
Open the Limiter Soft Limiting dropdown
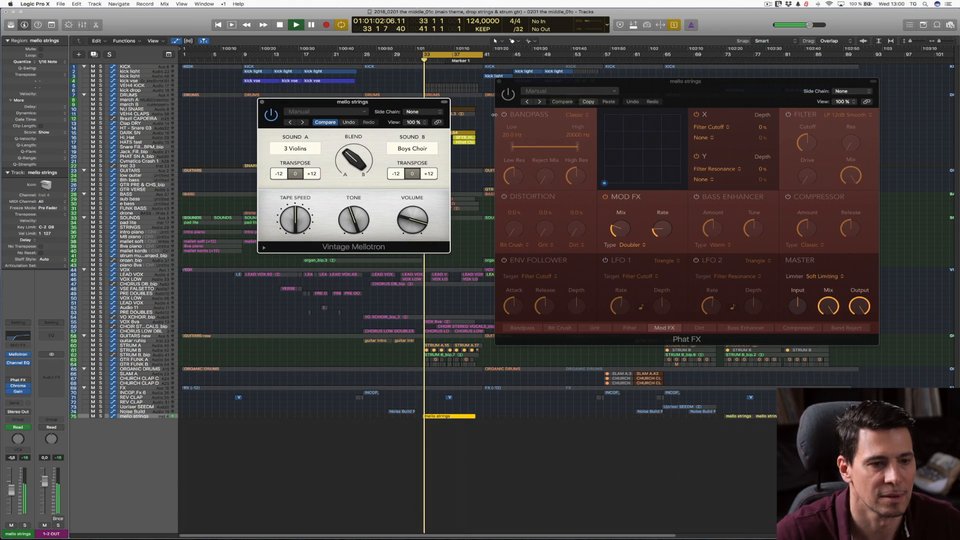[x=824, y=276]
